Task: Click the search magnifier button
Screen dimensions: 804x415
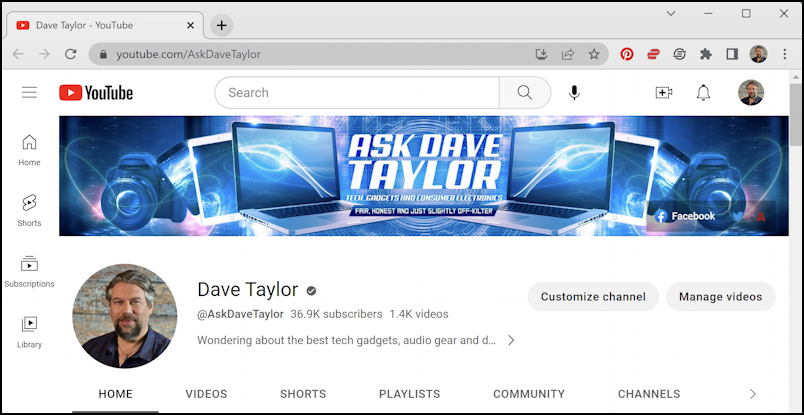Action: pyautogui.click(x=525, y=92)
